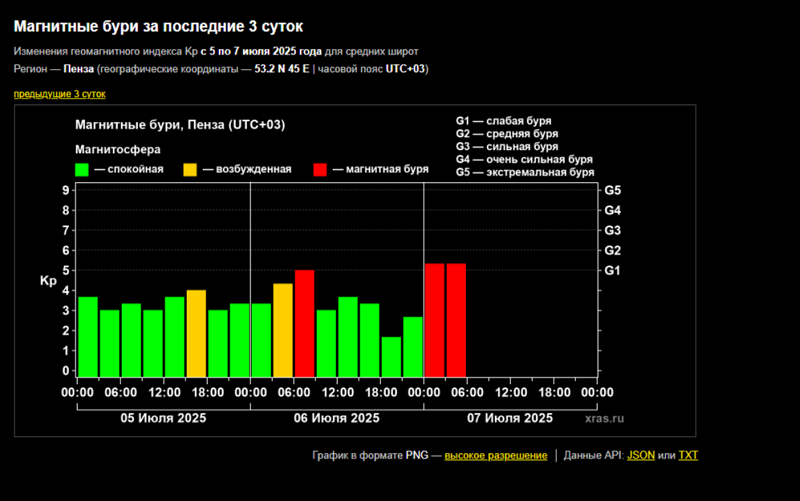The width and height of the screenshot is (800, 501).
Task: Click the green 'спокойная' legend swatch
Action: [x=83, y=169]
